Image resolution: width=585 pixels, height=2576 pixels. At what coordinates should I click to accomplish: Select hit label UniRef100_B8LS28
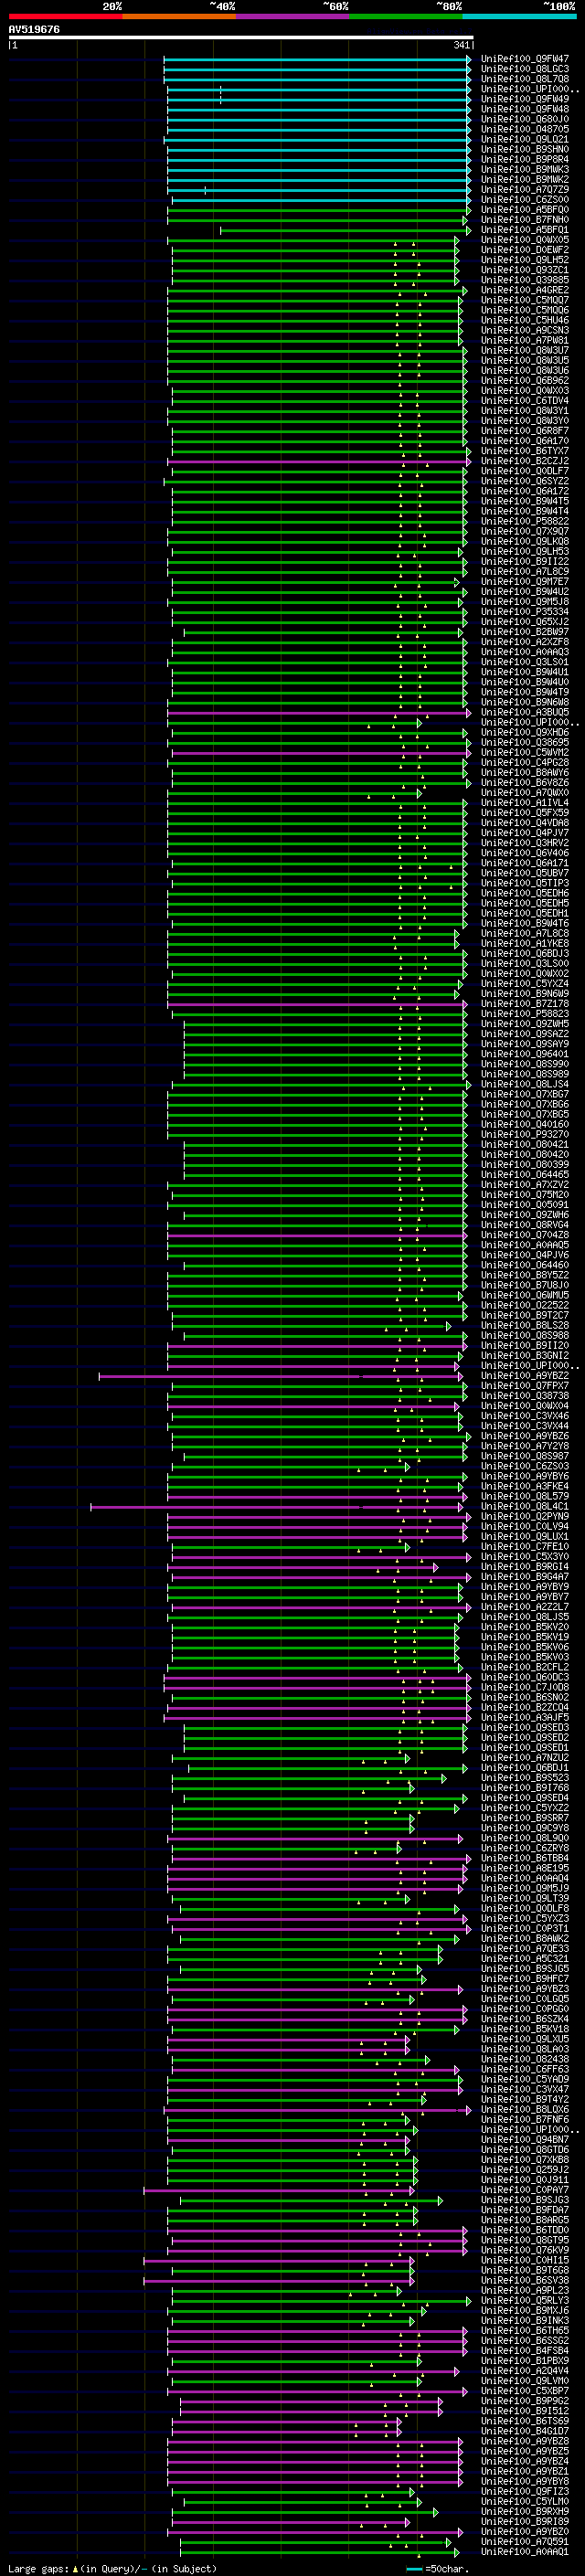[525, 1326]
